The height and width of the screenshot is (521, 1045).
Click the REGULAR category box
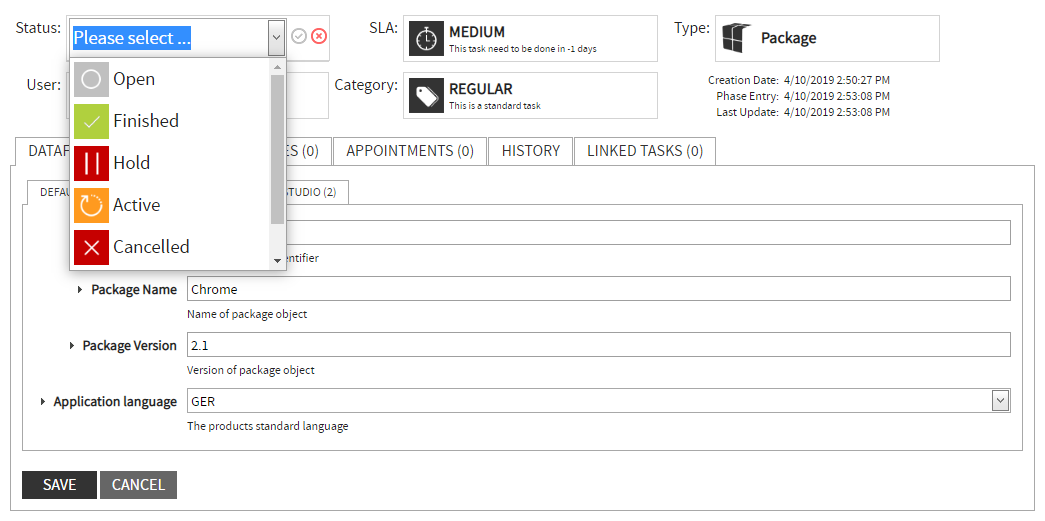pyautogui.click(x=530, y=96)
